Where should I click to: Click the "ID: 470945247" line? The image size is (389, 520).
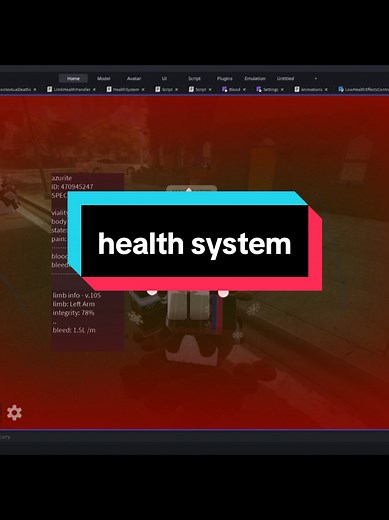[72, 187]
